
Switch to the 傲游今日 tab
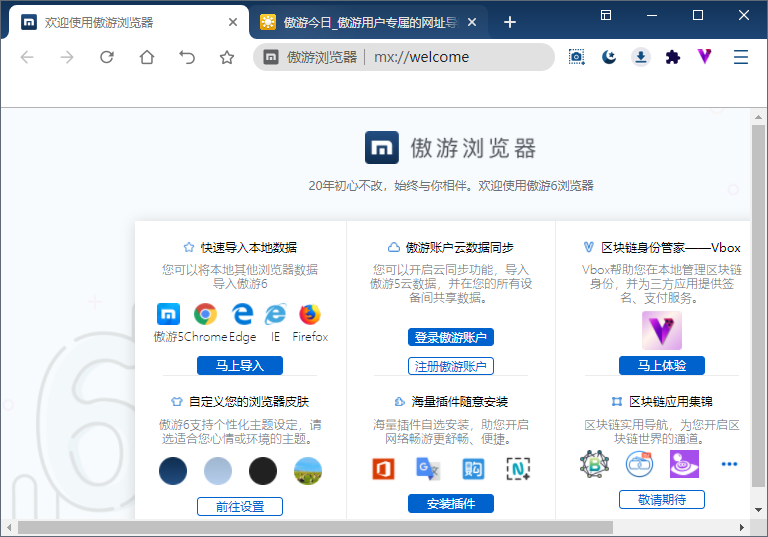tap(370, 22)
